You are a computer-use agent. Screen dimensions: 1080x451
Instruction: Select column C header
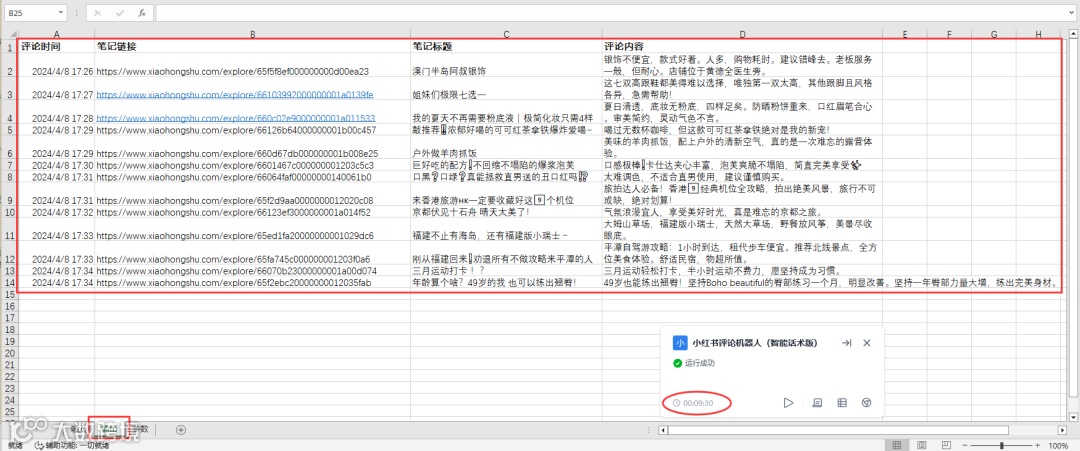click(x=506, y=34)
